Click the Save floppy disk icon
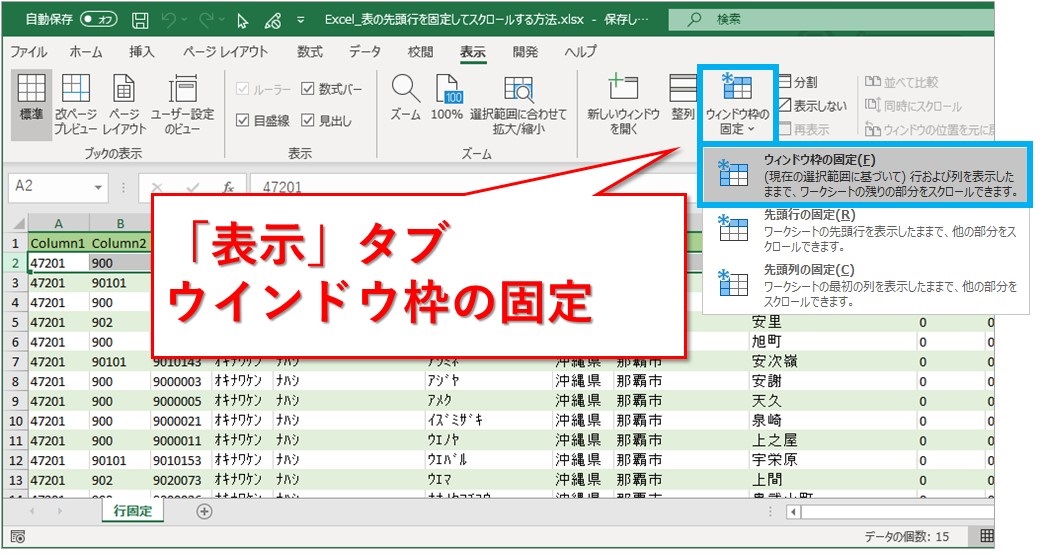Screen dimensions: 1045x554 point(140,20)
